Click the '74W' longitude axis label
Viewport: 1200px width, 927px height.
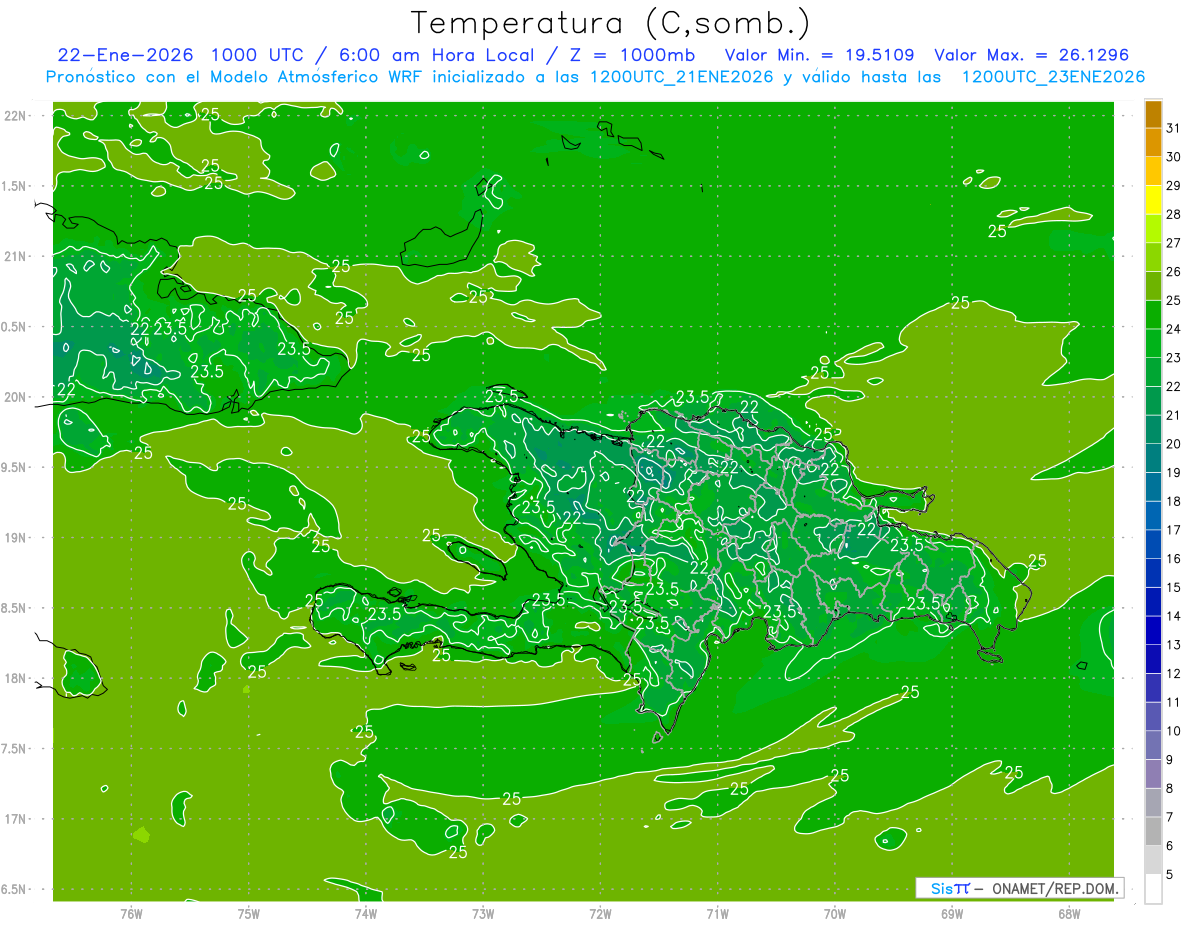[x=366, y=913]
